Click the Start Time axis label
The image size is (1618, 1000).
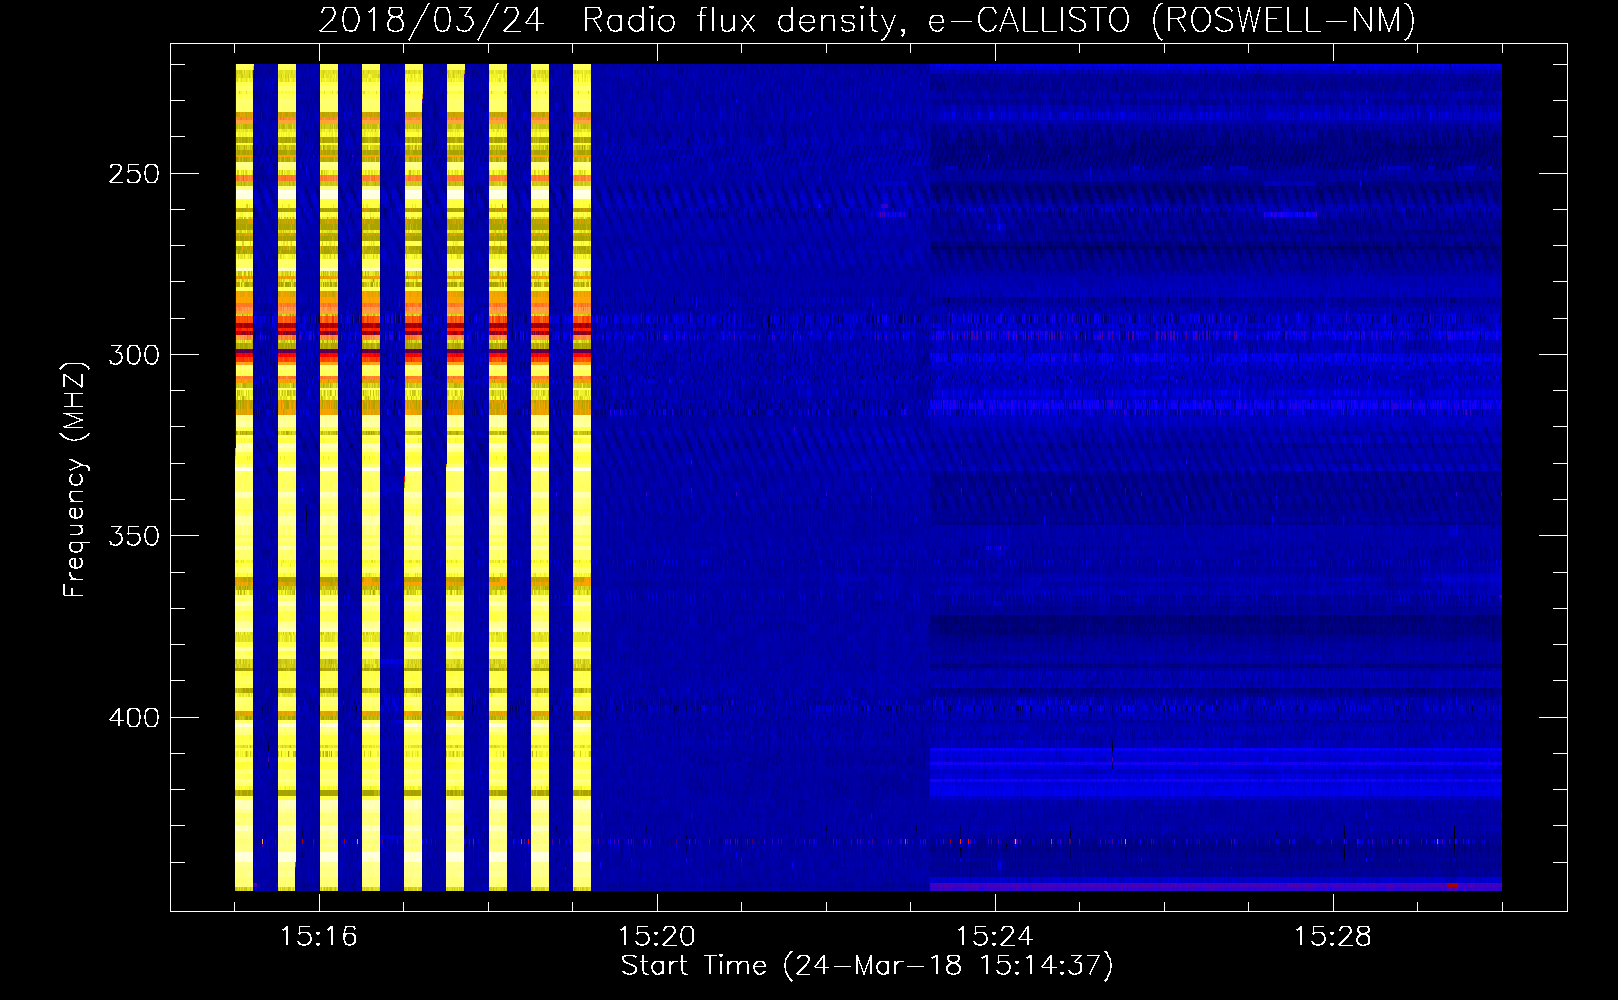(867, 966)
